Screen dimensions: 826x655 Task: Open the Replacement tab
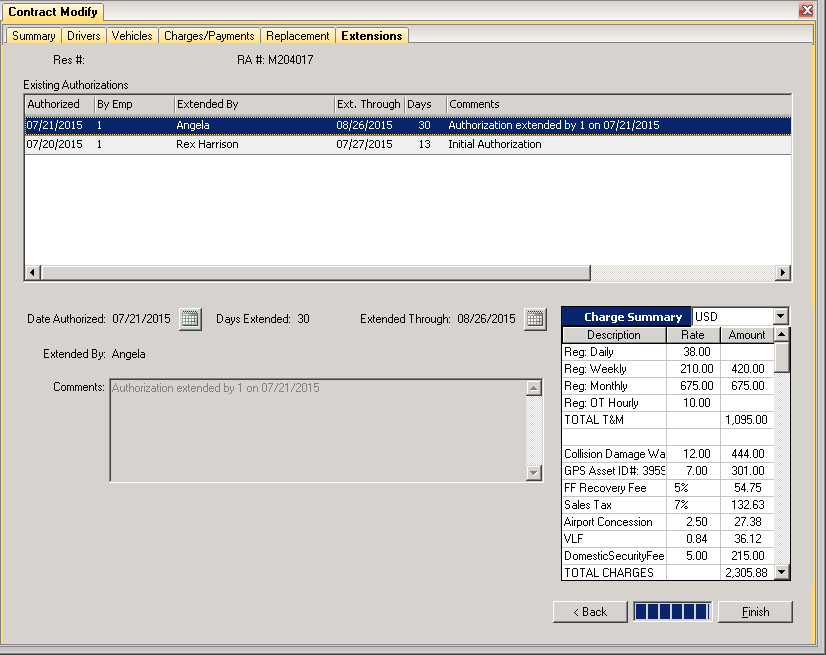click(298, 36)
